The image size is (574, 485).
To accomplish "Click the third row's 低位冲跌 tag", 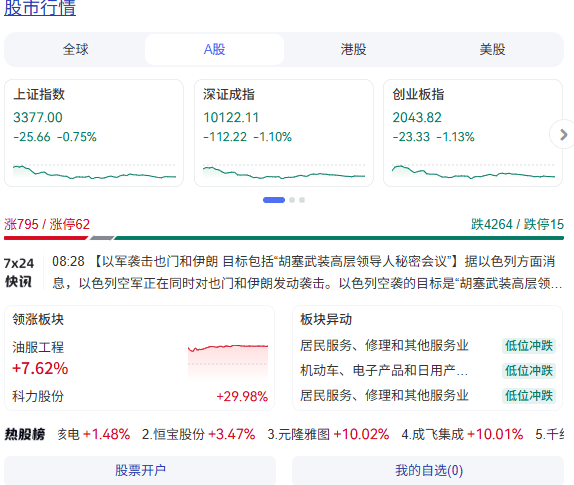I will point(529,395).
